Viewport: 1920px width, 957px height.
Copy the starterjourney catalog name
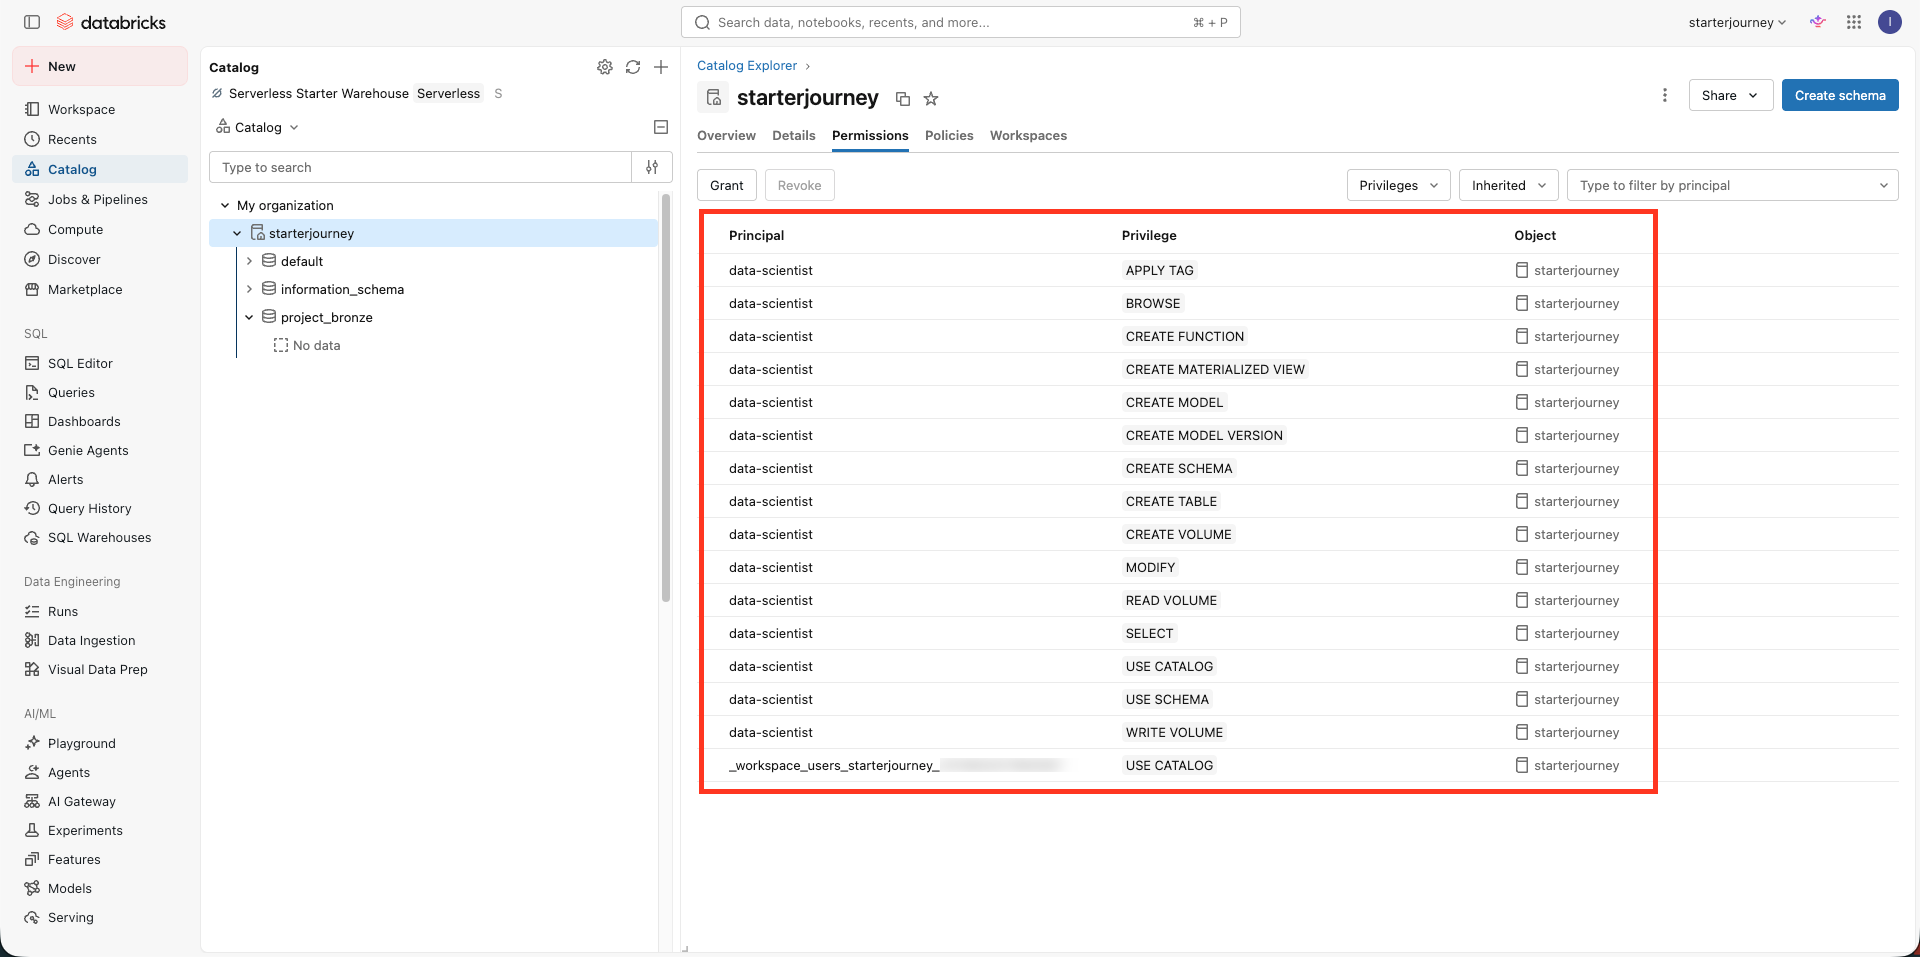[x=903, y=99]
